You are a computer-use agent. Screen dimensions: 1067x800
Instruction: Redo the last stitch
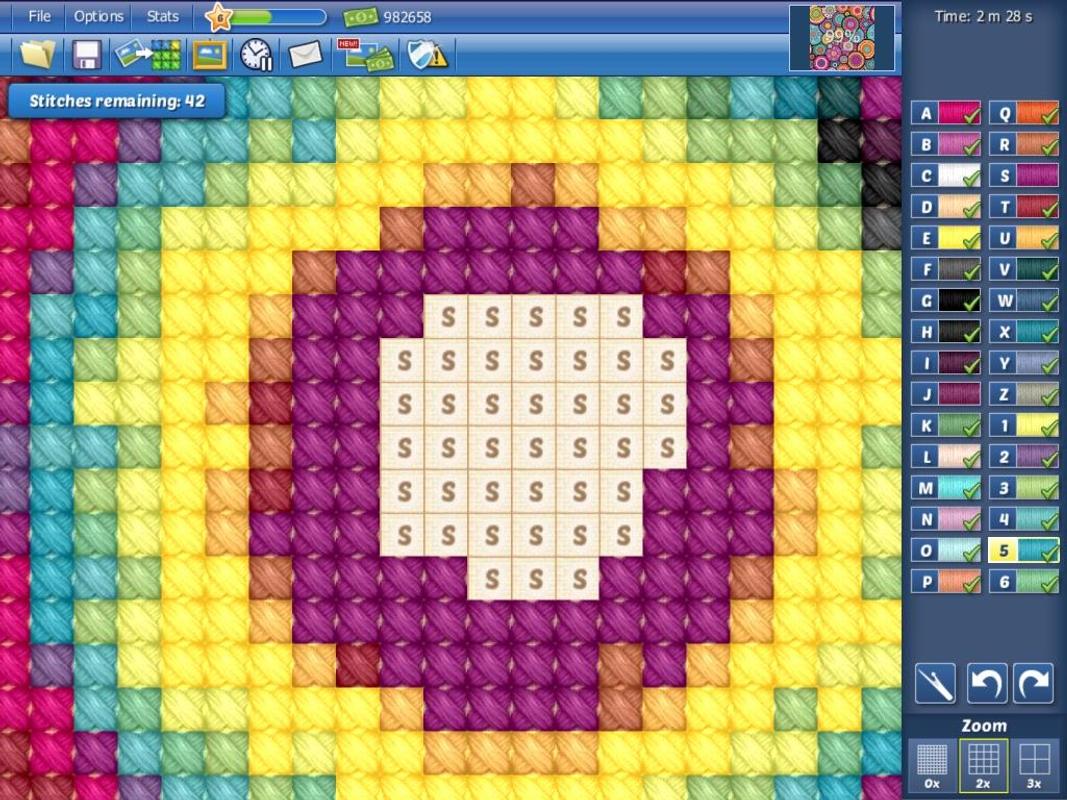(1034, 683)
